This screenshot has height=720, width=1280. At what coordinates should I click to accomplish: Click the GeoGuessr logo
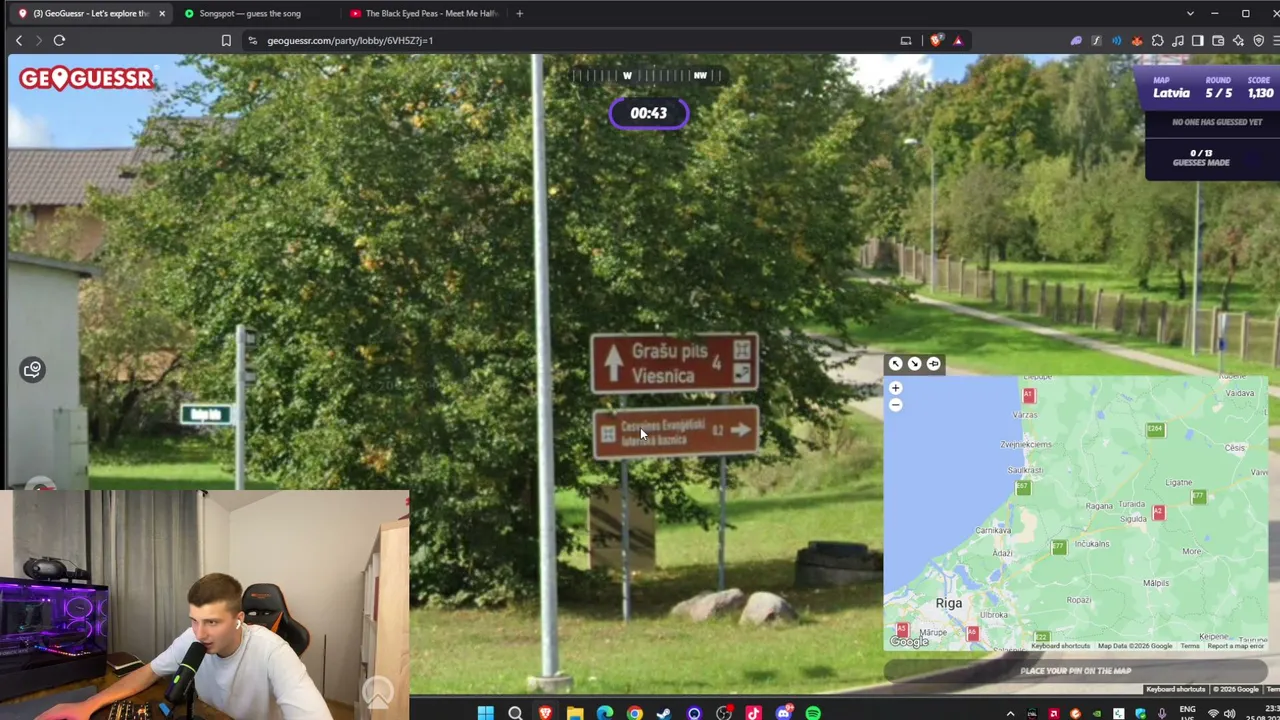point(86,78)
